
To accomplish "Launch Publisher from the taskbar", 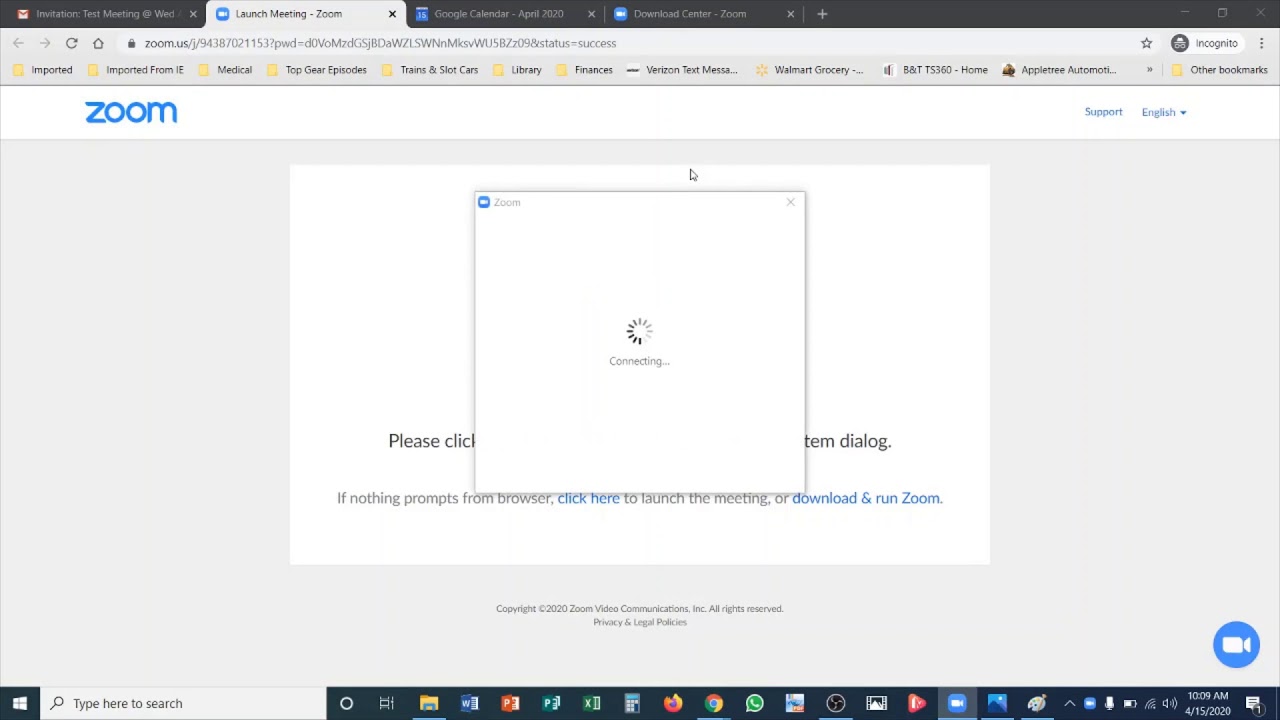I will pyautogui.click(x=551, y=703).
